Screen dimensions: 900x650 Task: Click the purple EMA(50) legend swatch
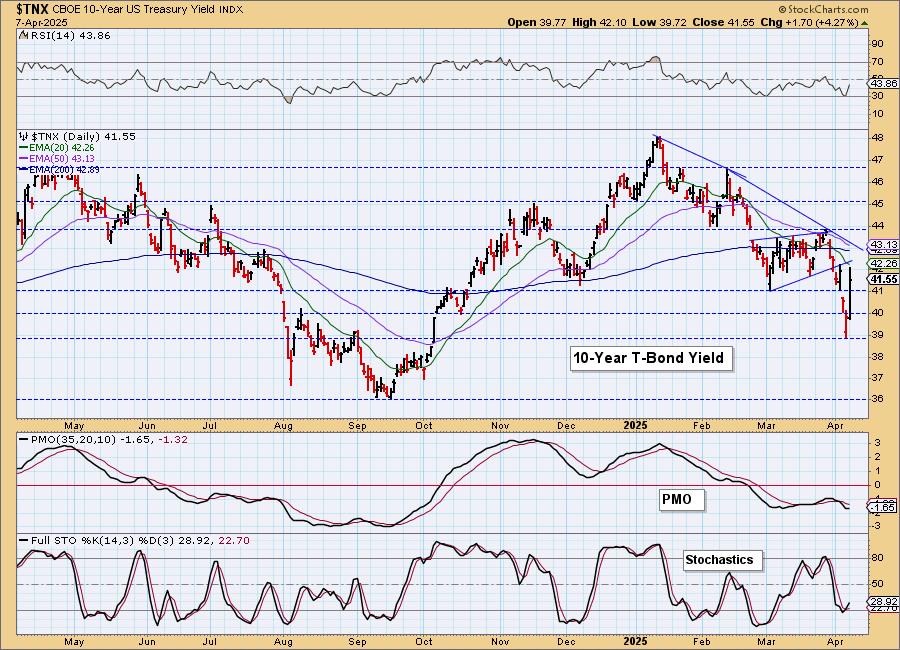point(24,158)
